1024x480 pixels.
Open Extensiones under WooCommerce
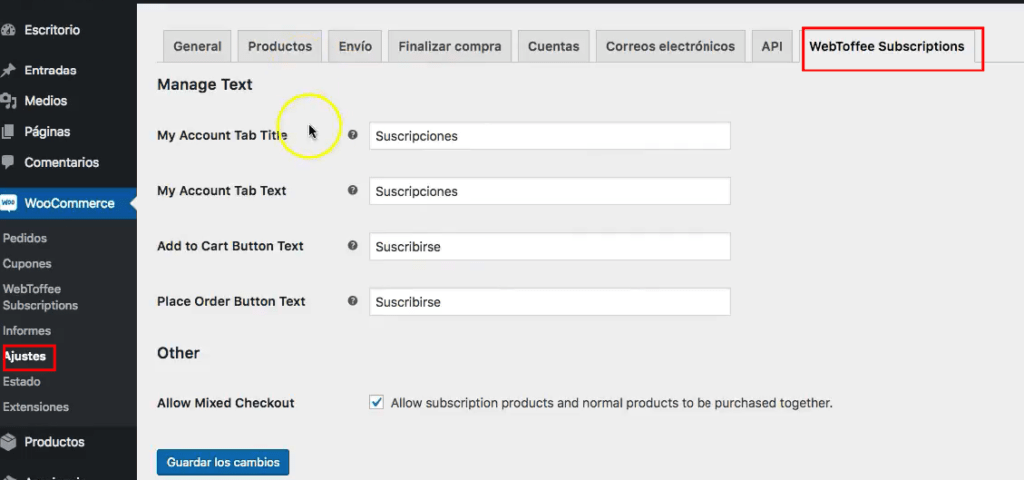click(35, 407)
